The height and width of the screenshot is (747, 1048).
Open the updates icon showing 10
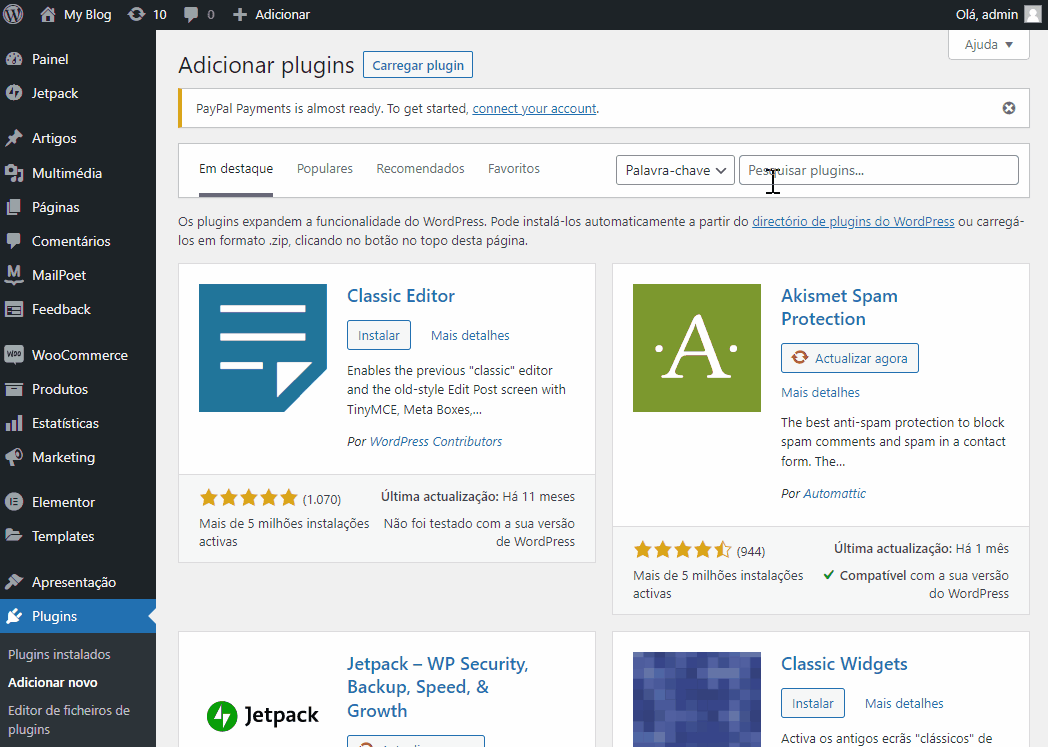coord(136,15)
